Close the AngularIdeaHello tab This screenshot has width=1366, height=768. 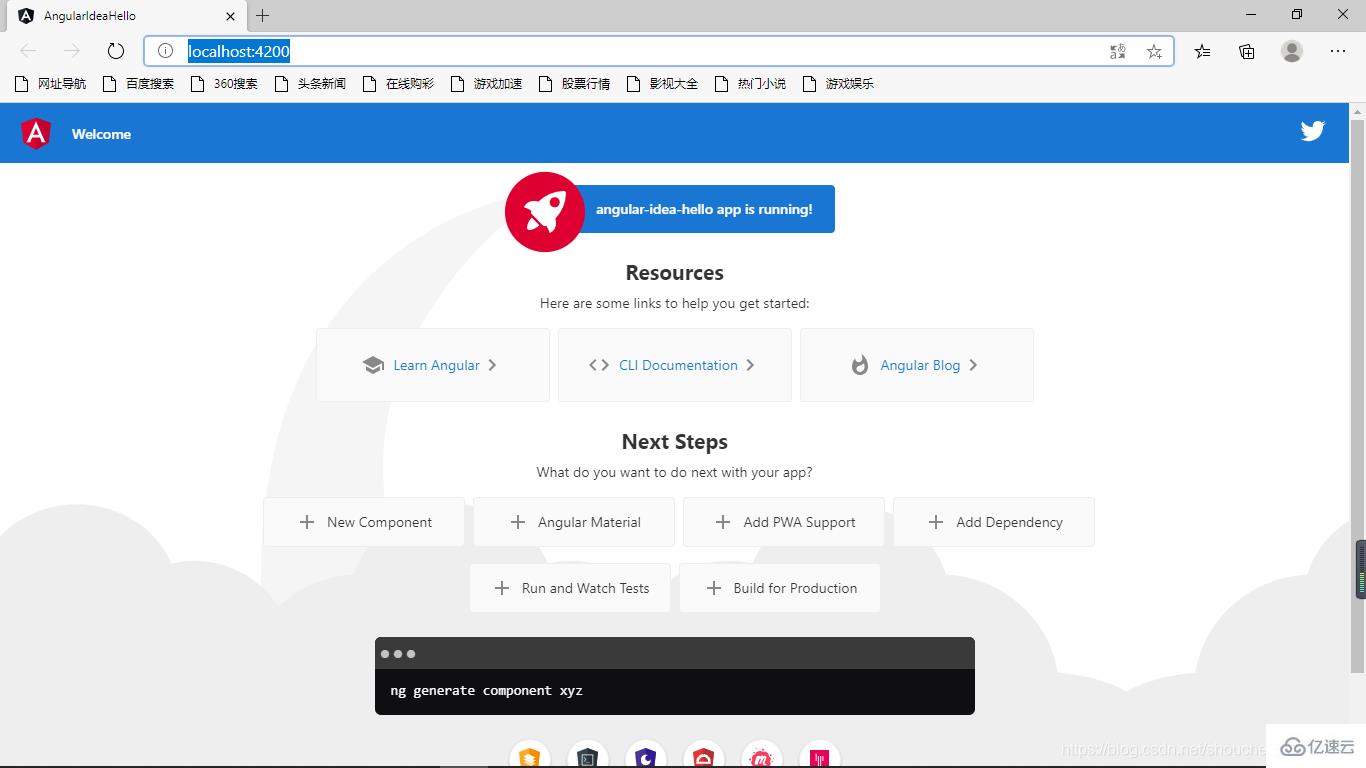coord(230,16)
